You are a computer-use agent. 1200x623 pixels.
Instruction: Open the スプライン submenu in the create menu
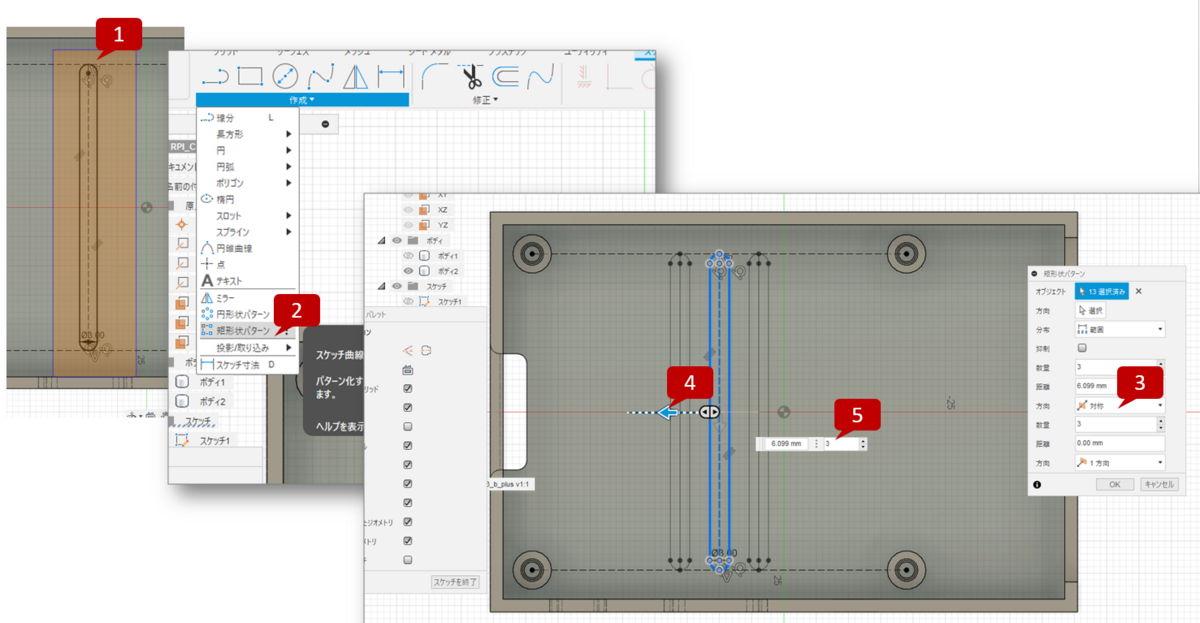247,231
